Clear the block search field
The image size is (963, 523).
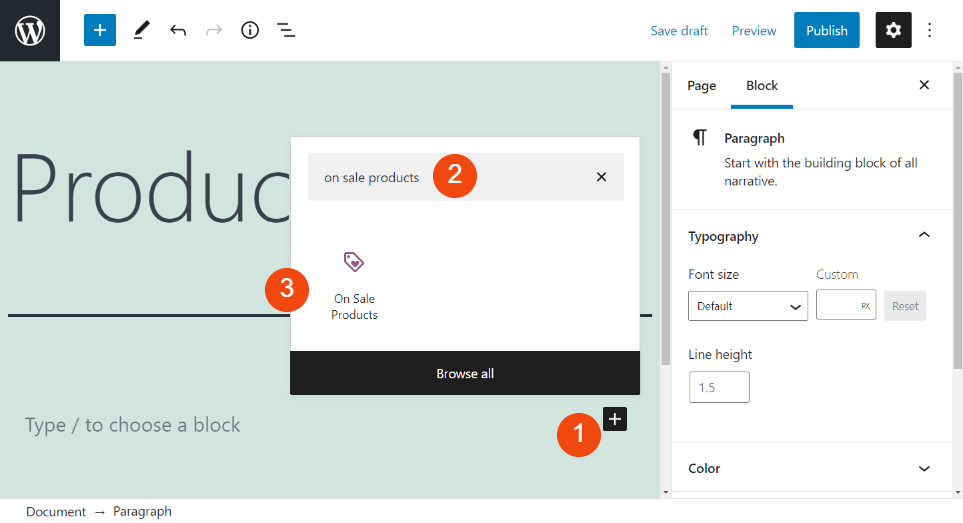tap(601, 177)
